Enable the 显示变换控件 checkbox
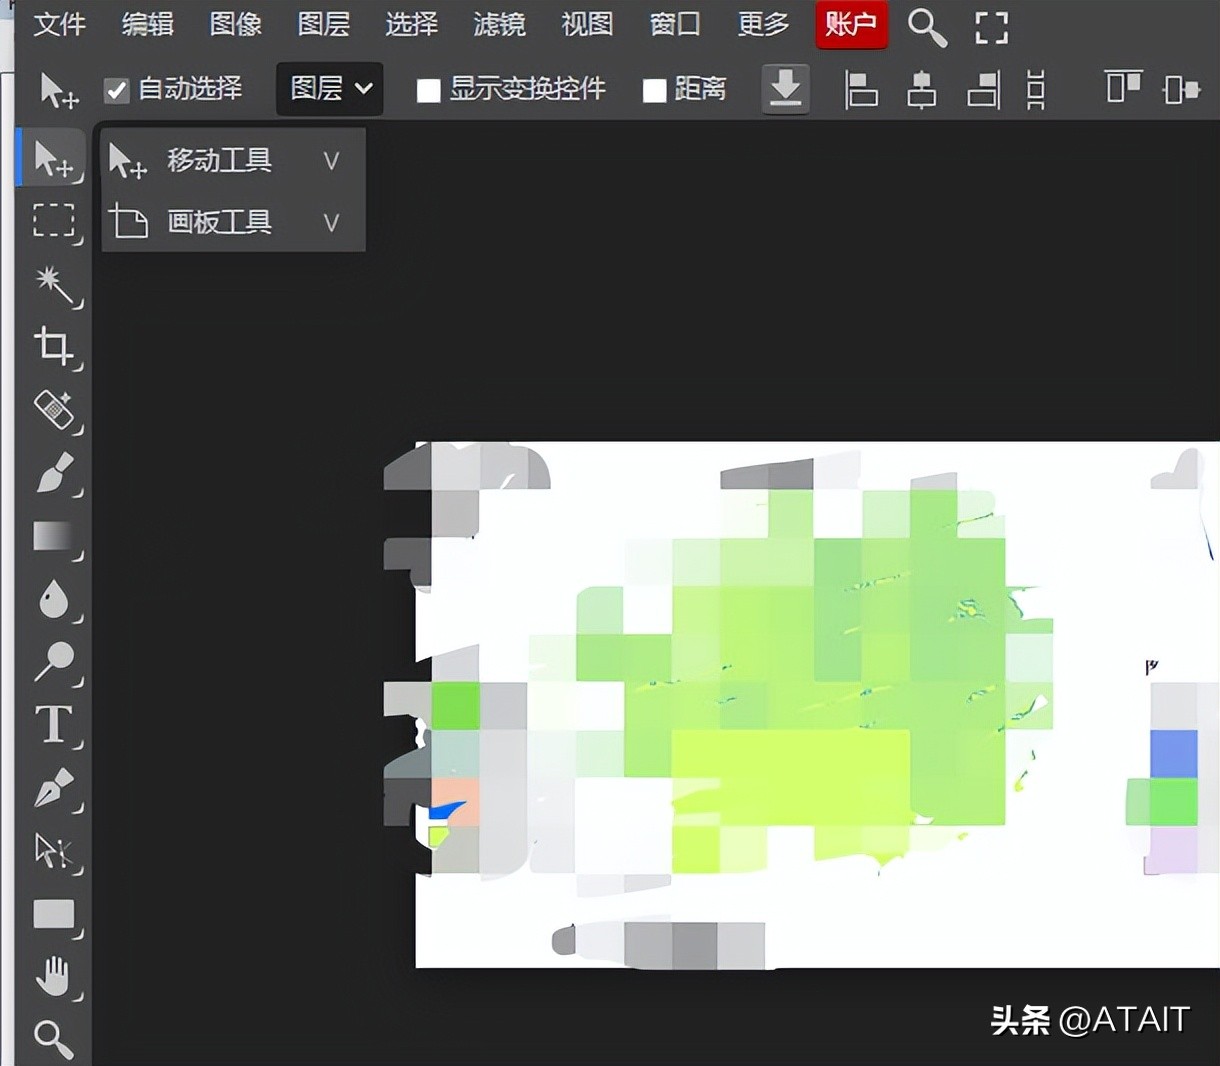The height and width of the screenshot is (1066, 1220). tap(429, 89)
